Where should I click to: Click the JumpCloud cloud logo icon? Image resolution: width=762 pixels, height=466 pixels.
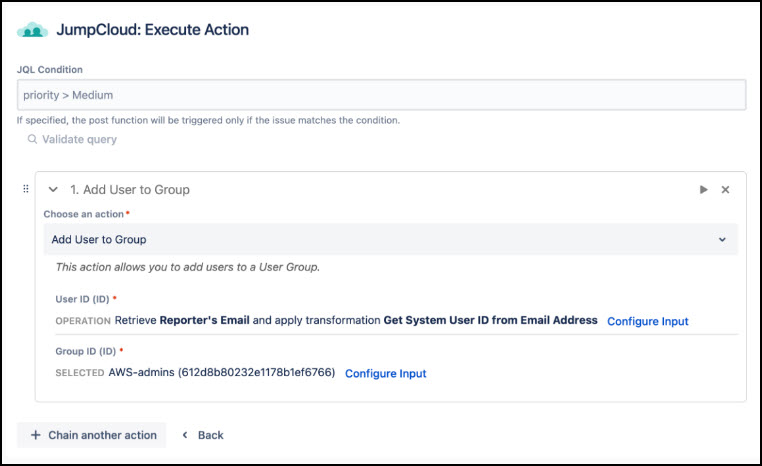coord(33,30)
